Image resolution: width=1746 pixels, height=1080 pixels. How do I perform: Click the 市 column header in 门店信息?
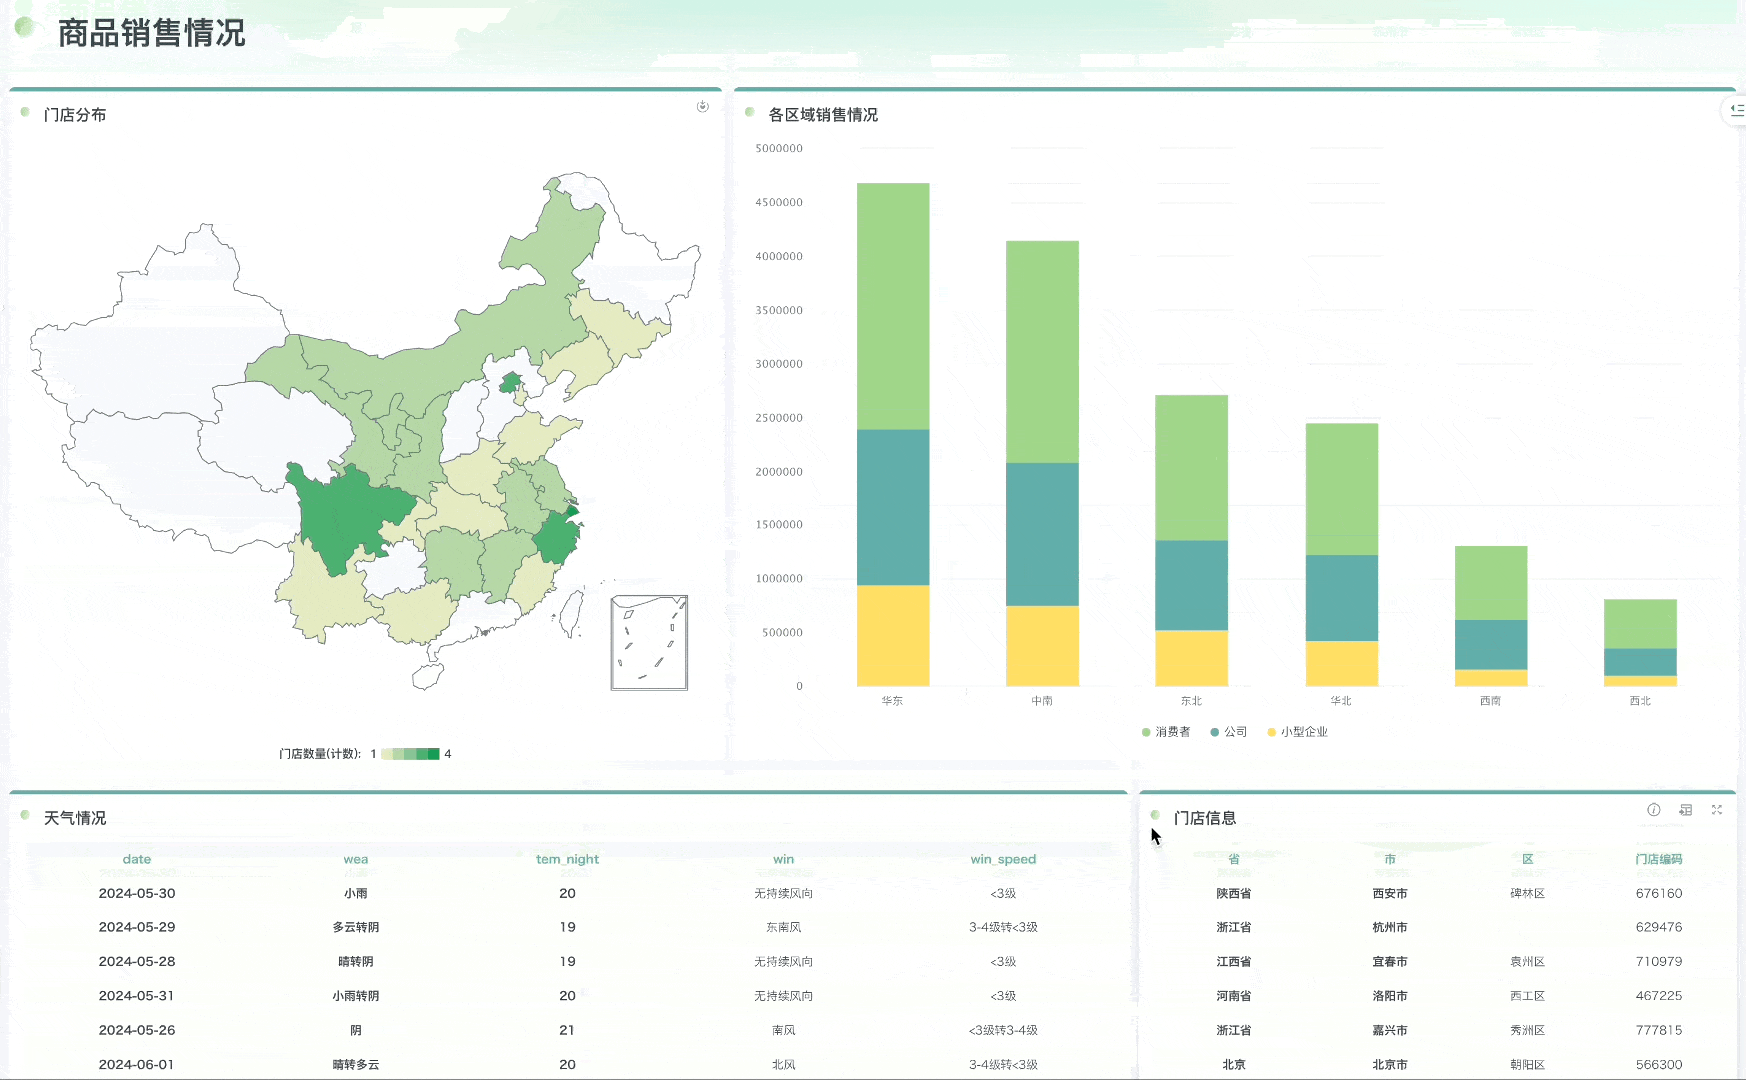(x=1390, y=859)
